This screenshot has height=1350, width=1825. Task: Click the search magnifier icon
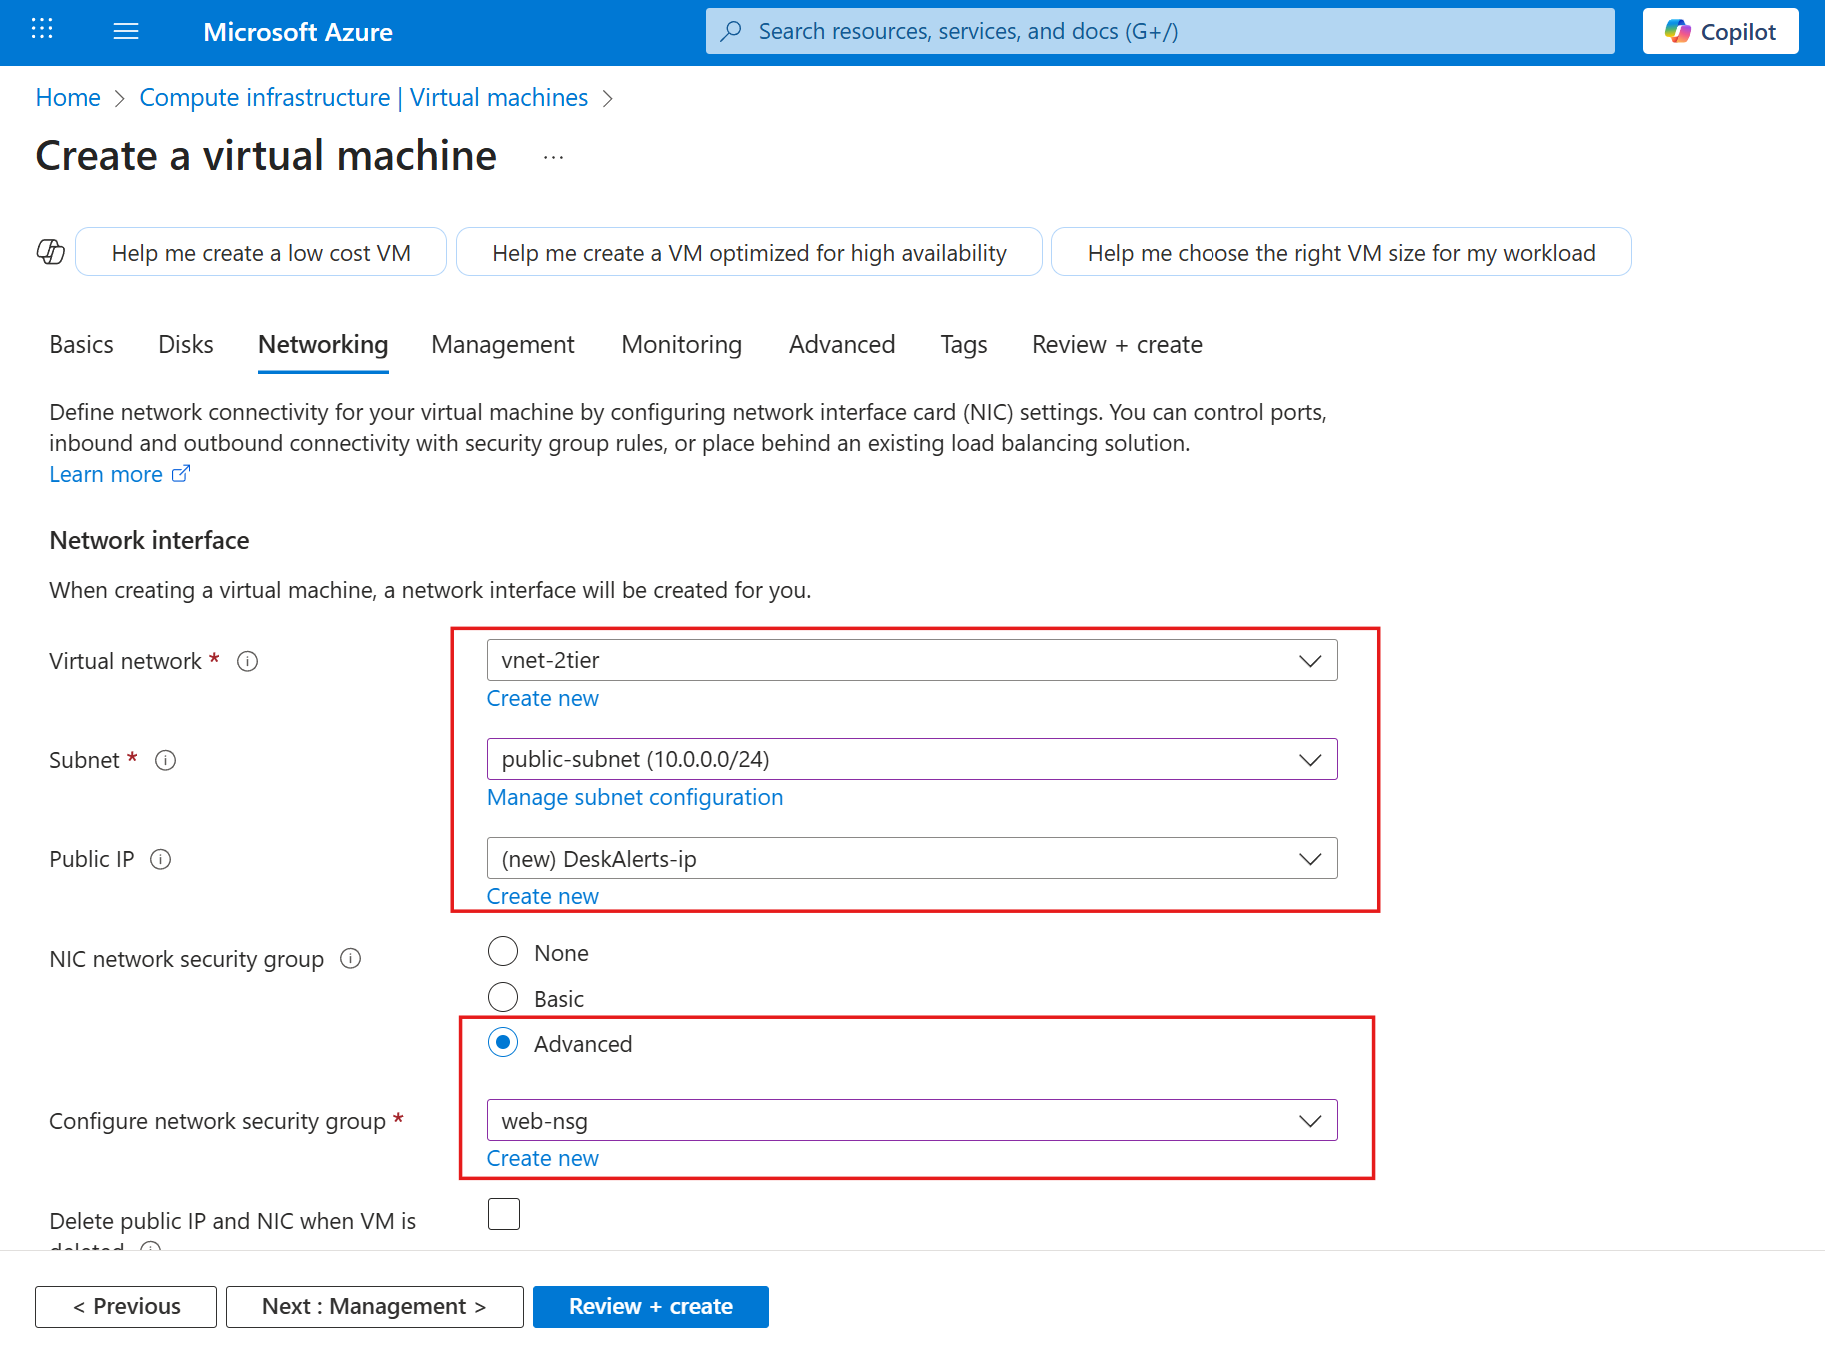click(x=731, y=31)
